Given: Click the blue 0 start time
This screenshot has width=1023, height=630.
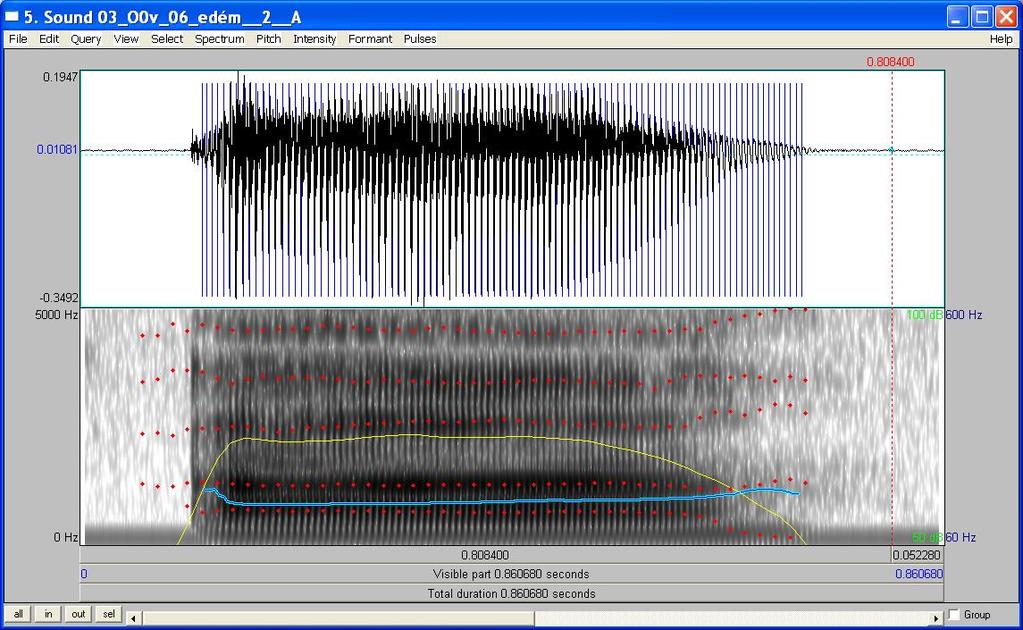Looking at the screenshot, I should 84,574.
